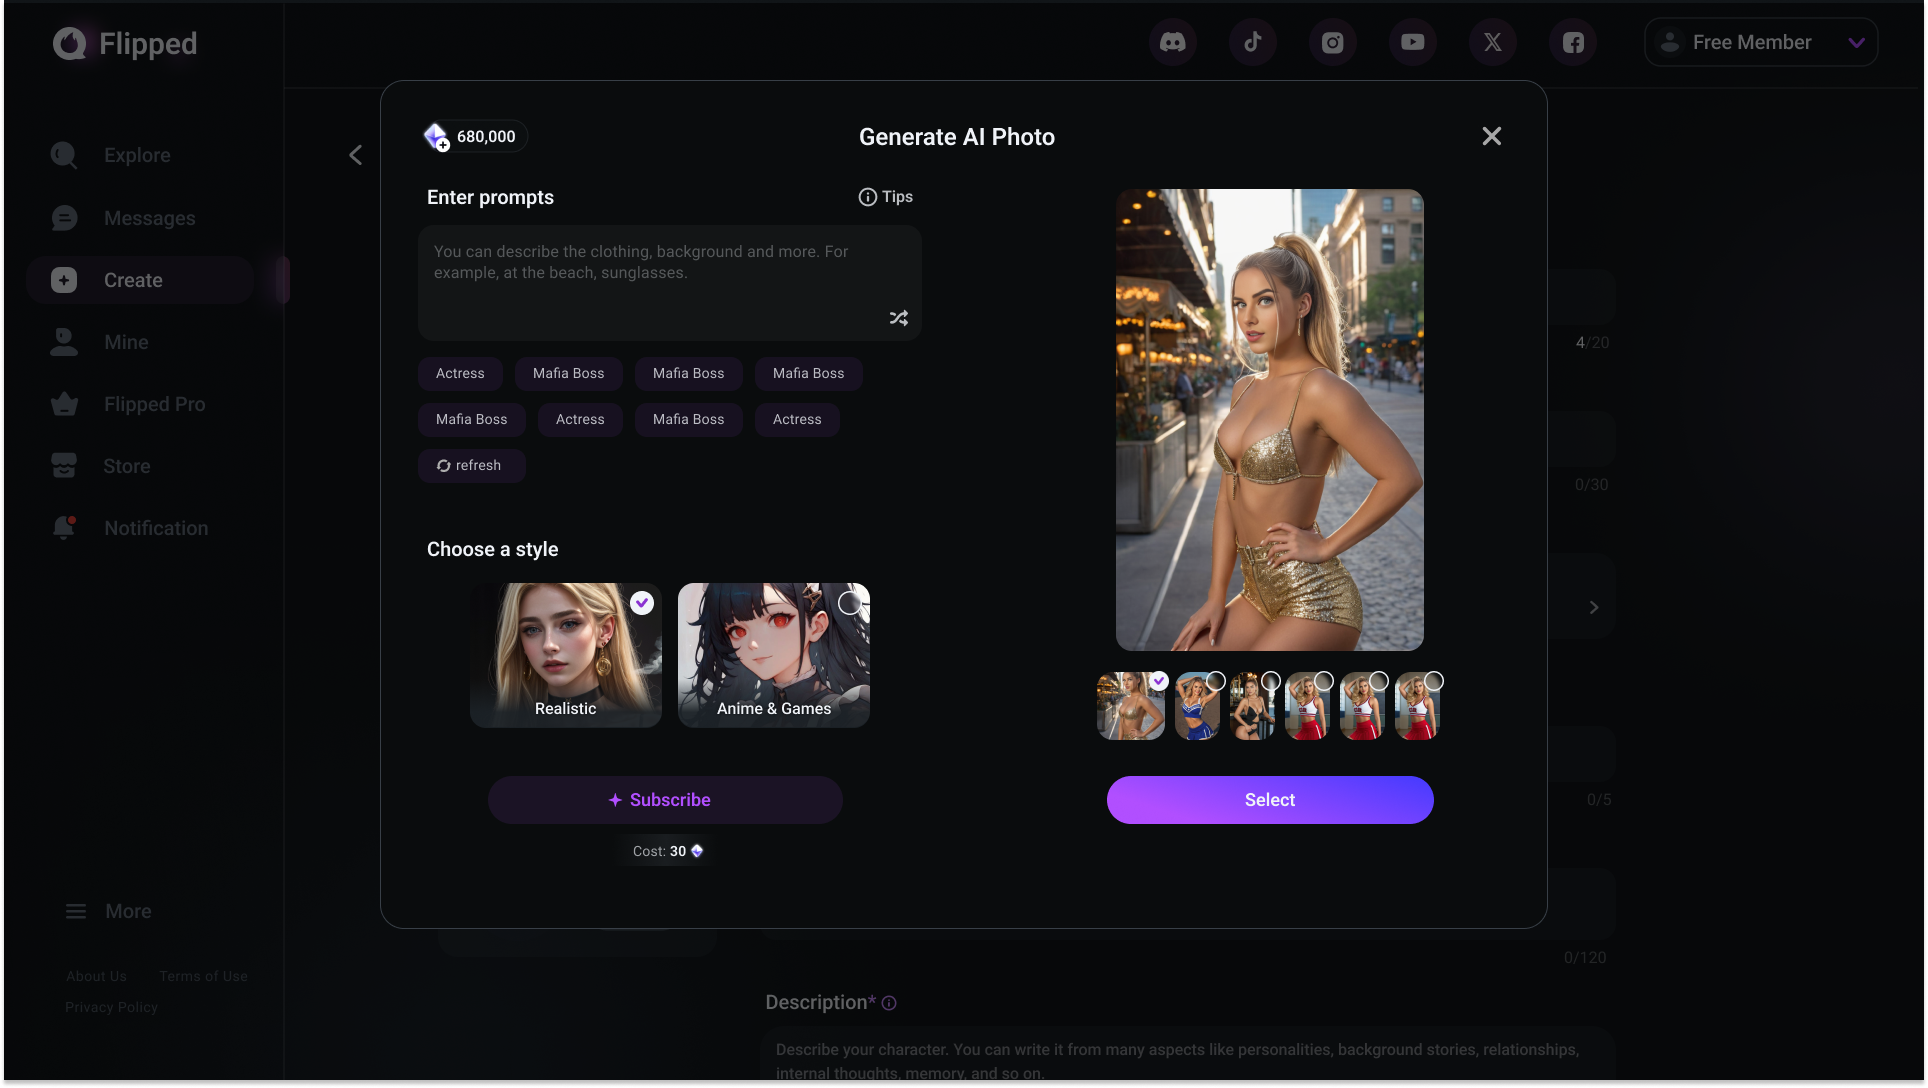Add gems via 680,000 diamond icon
The height and width of the screenshot is (1088, 1928).
pyautogui.click(x=437, y=137)
